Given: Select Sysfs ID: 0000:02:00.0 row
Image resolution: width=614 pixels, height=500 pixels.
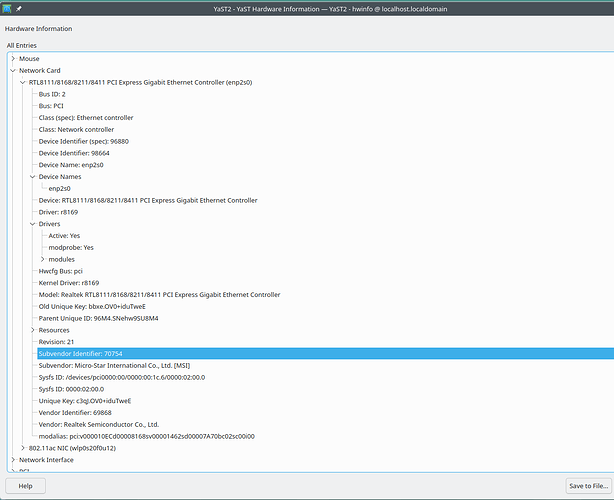Looking at the screenshot, I should (71, 389).
